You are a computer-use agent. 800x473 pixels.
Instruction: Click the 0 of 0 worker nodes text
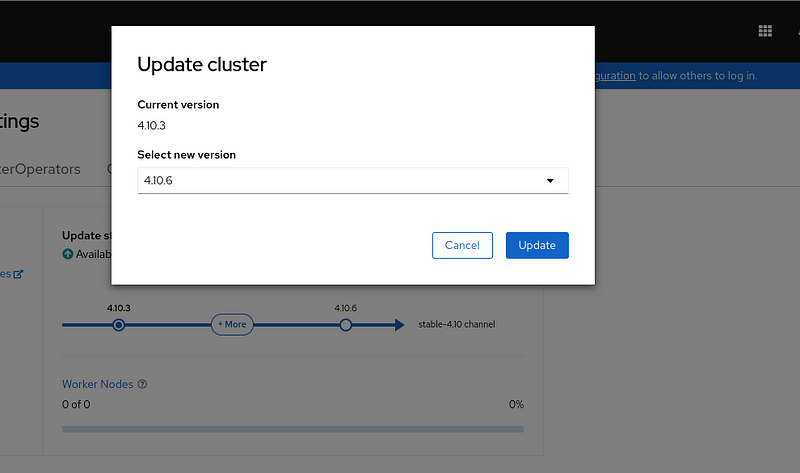pos(76,405)
